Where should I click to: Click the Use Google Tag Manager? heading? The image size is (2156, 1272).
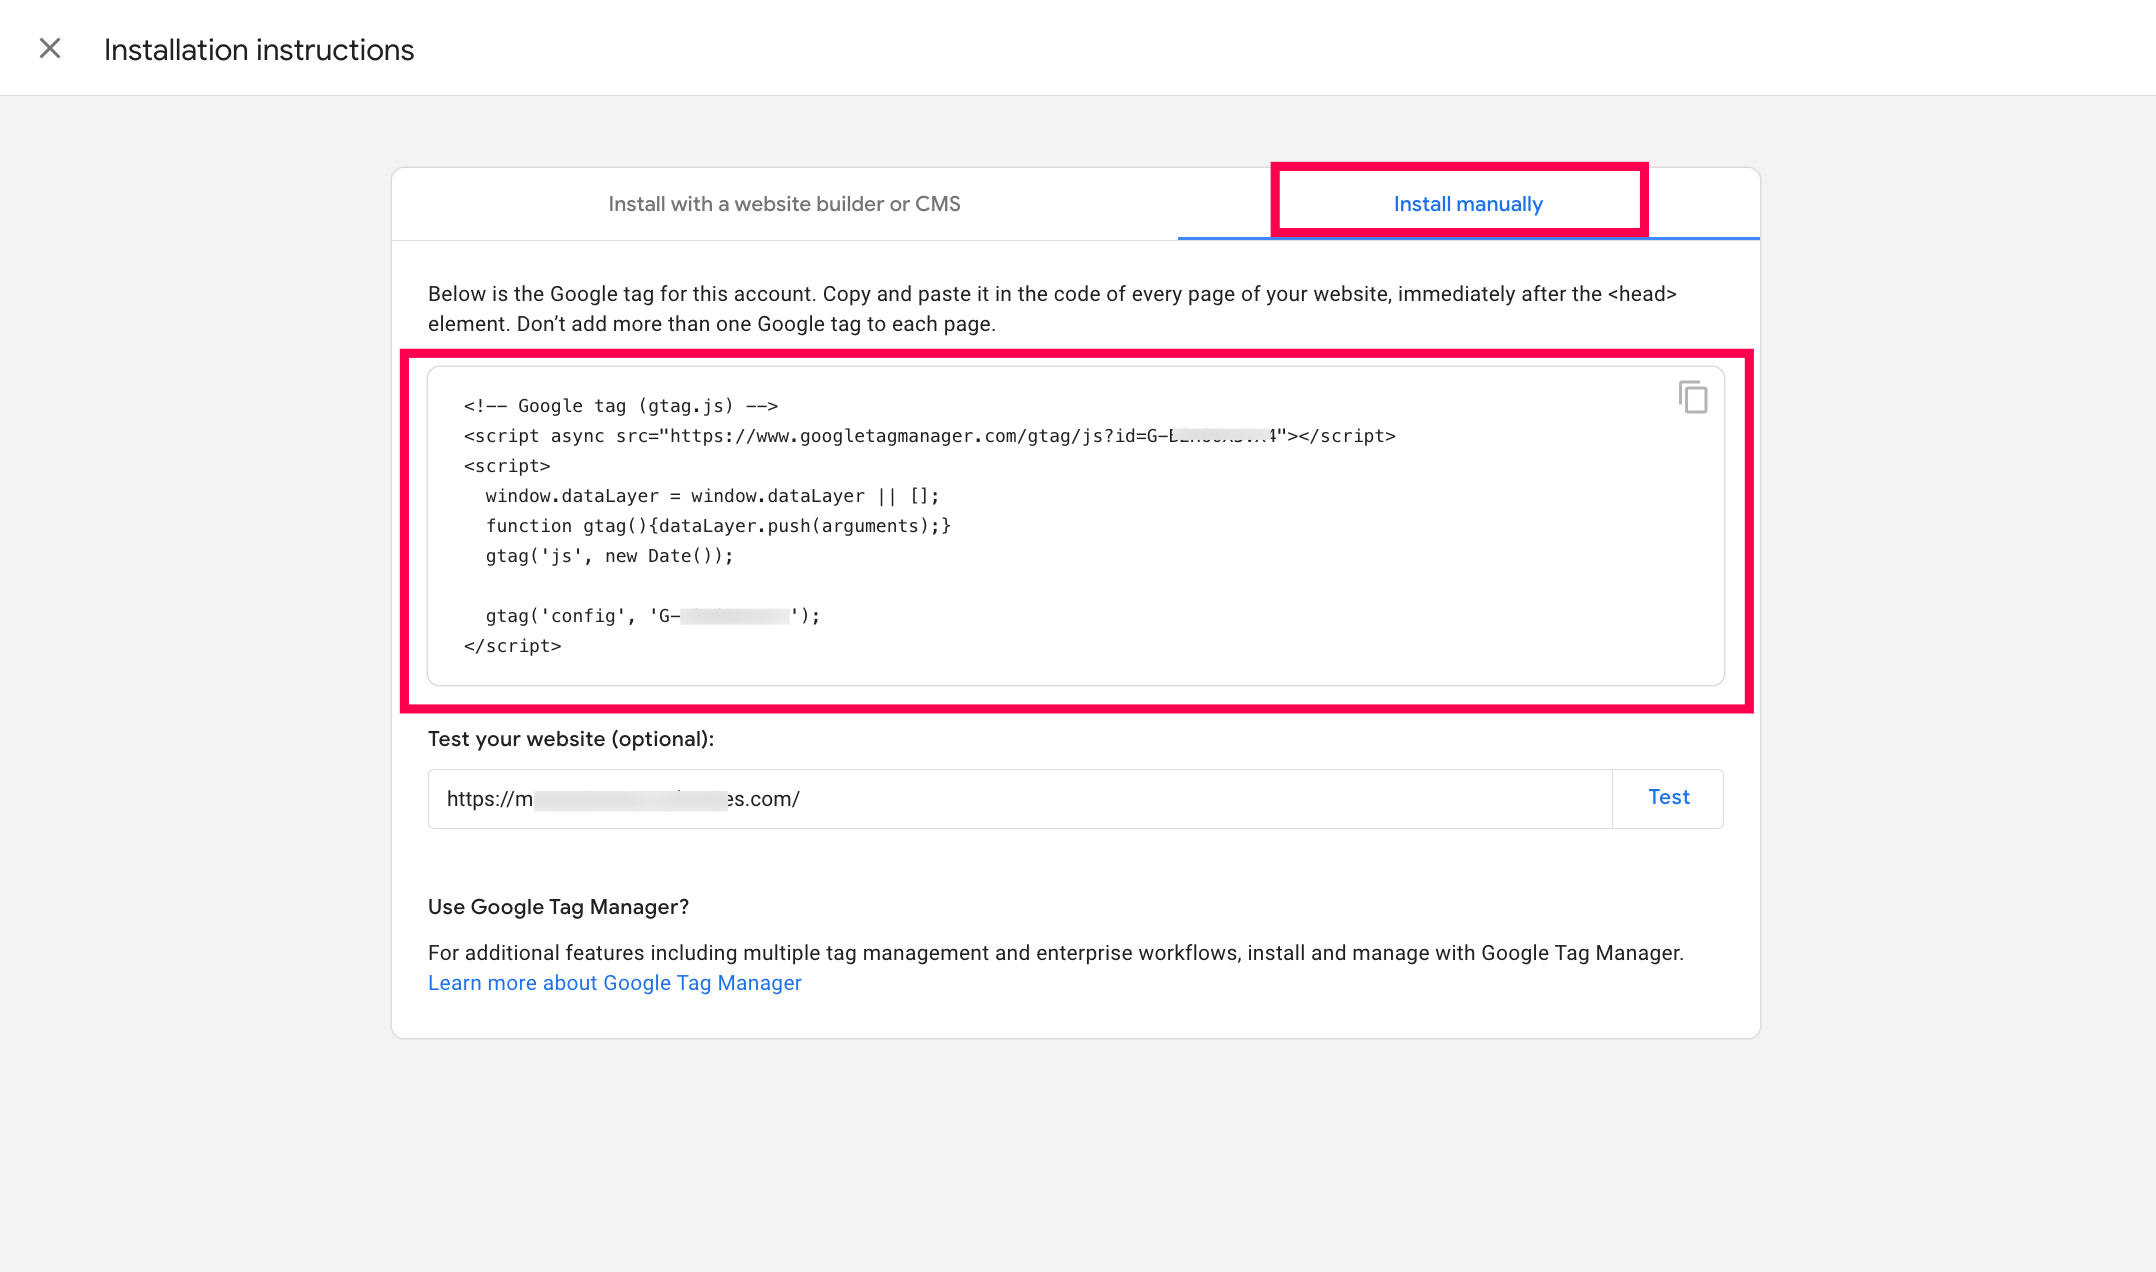(x=558, y=907)
